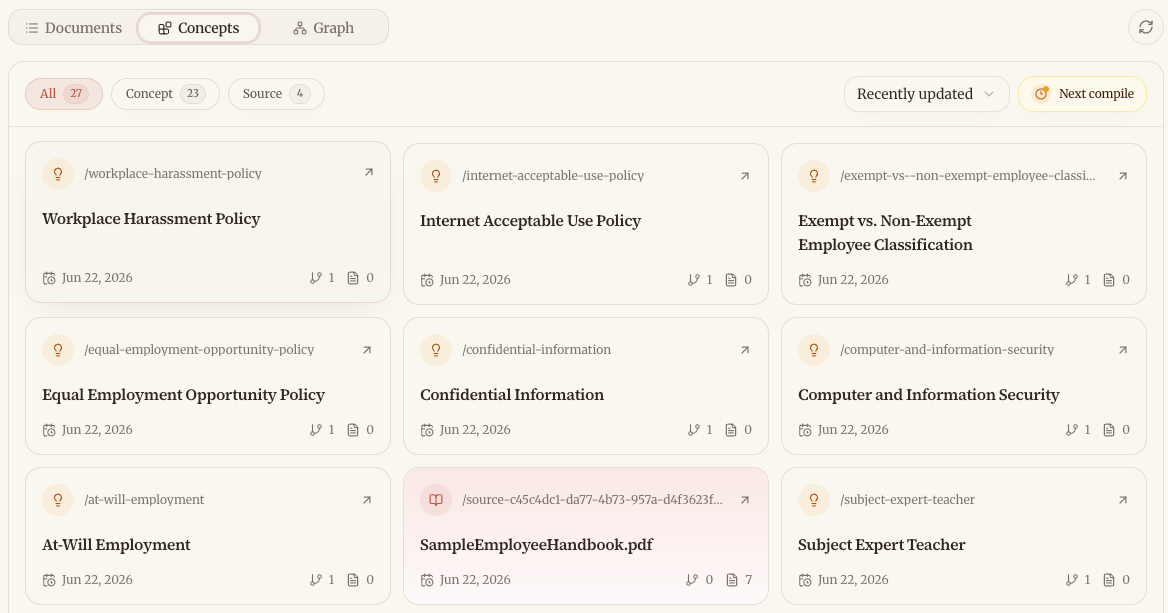Screen dimensions: 1168x613
Task: Click lightbulb icon on Workplace Harassment card
Action: click(58, 174)
